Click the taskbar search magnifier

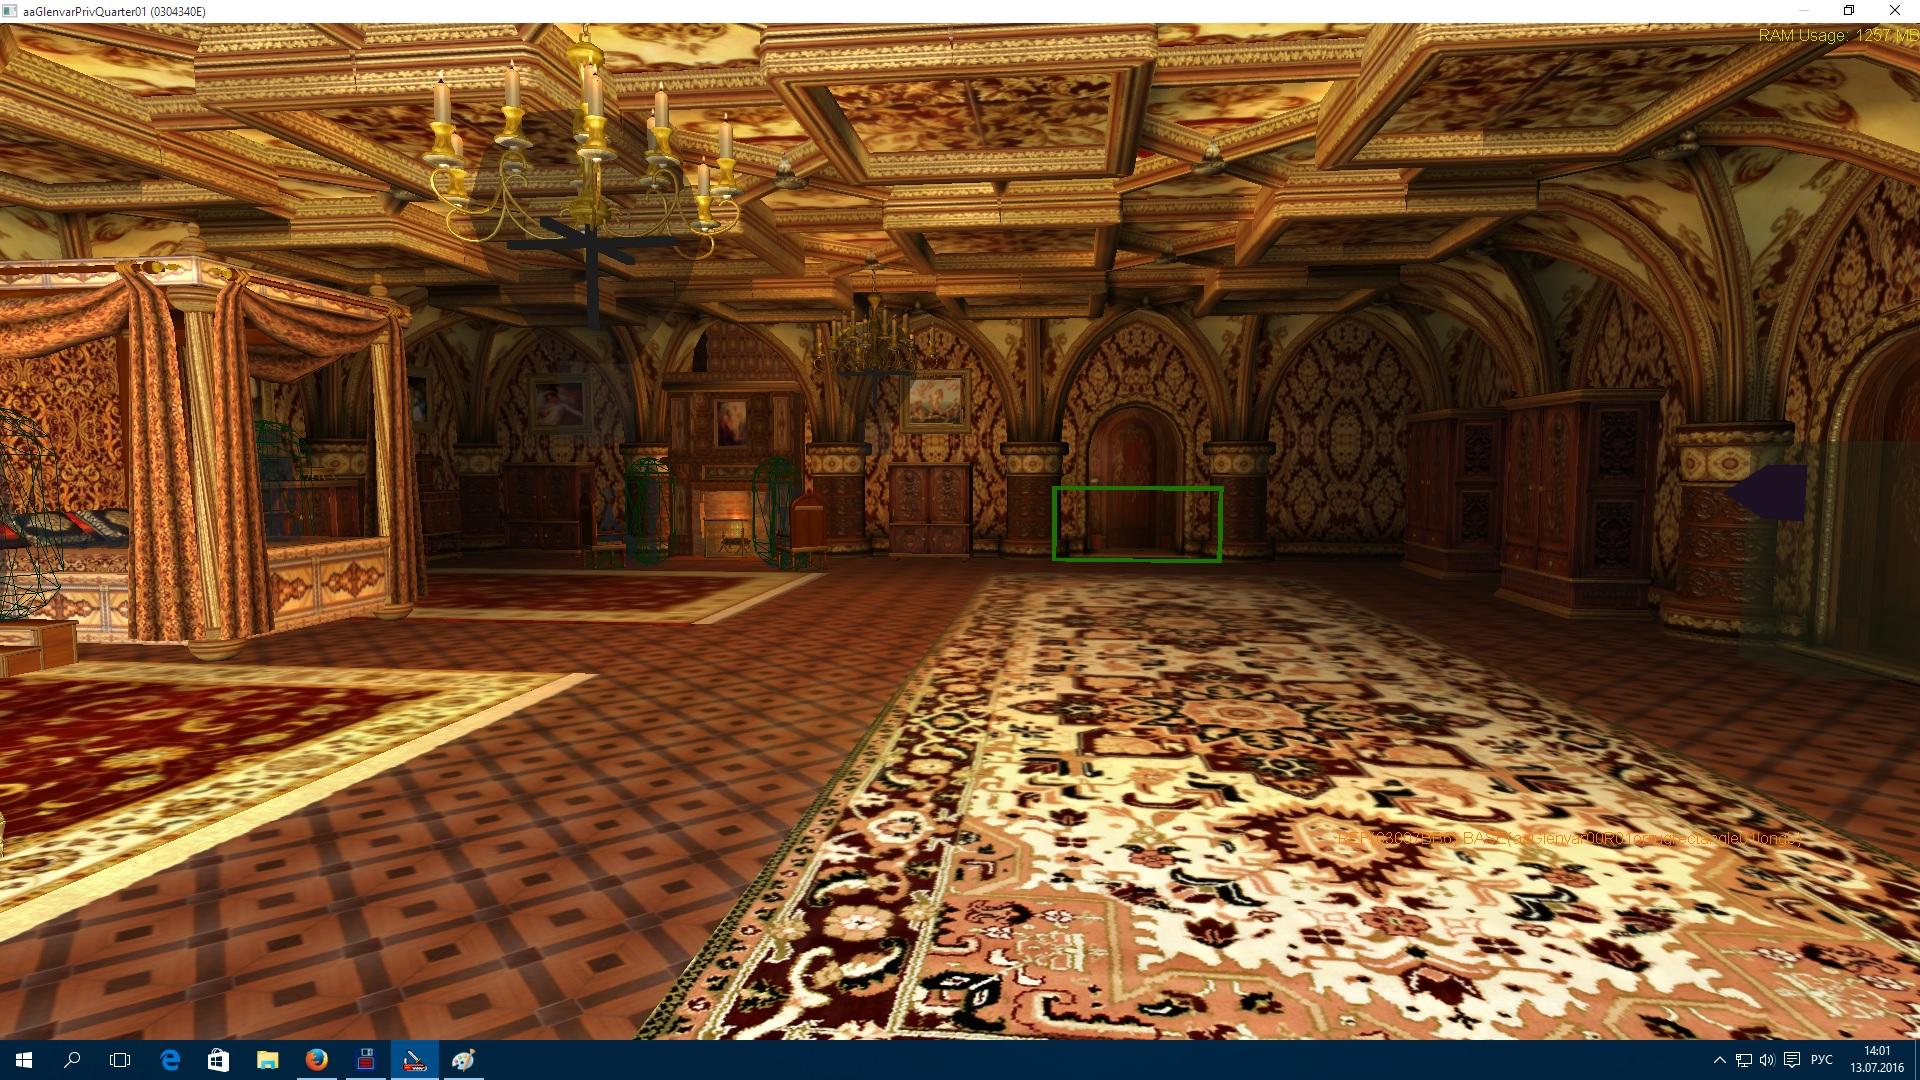(x=72, y=1060)
